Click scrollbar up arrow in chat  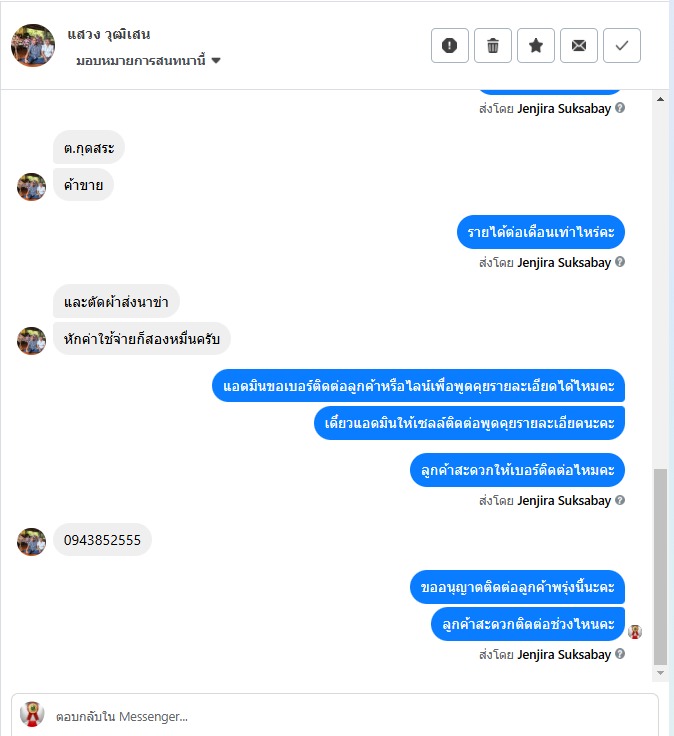click(x=660, y=99)
